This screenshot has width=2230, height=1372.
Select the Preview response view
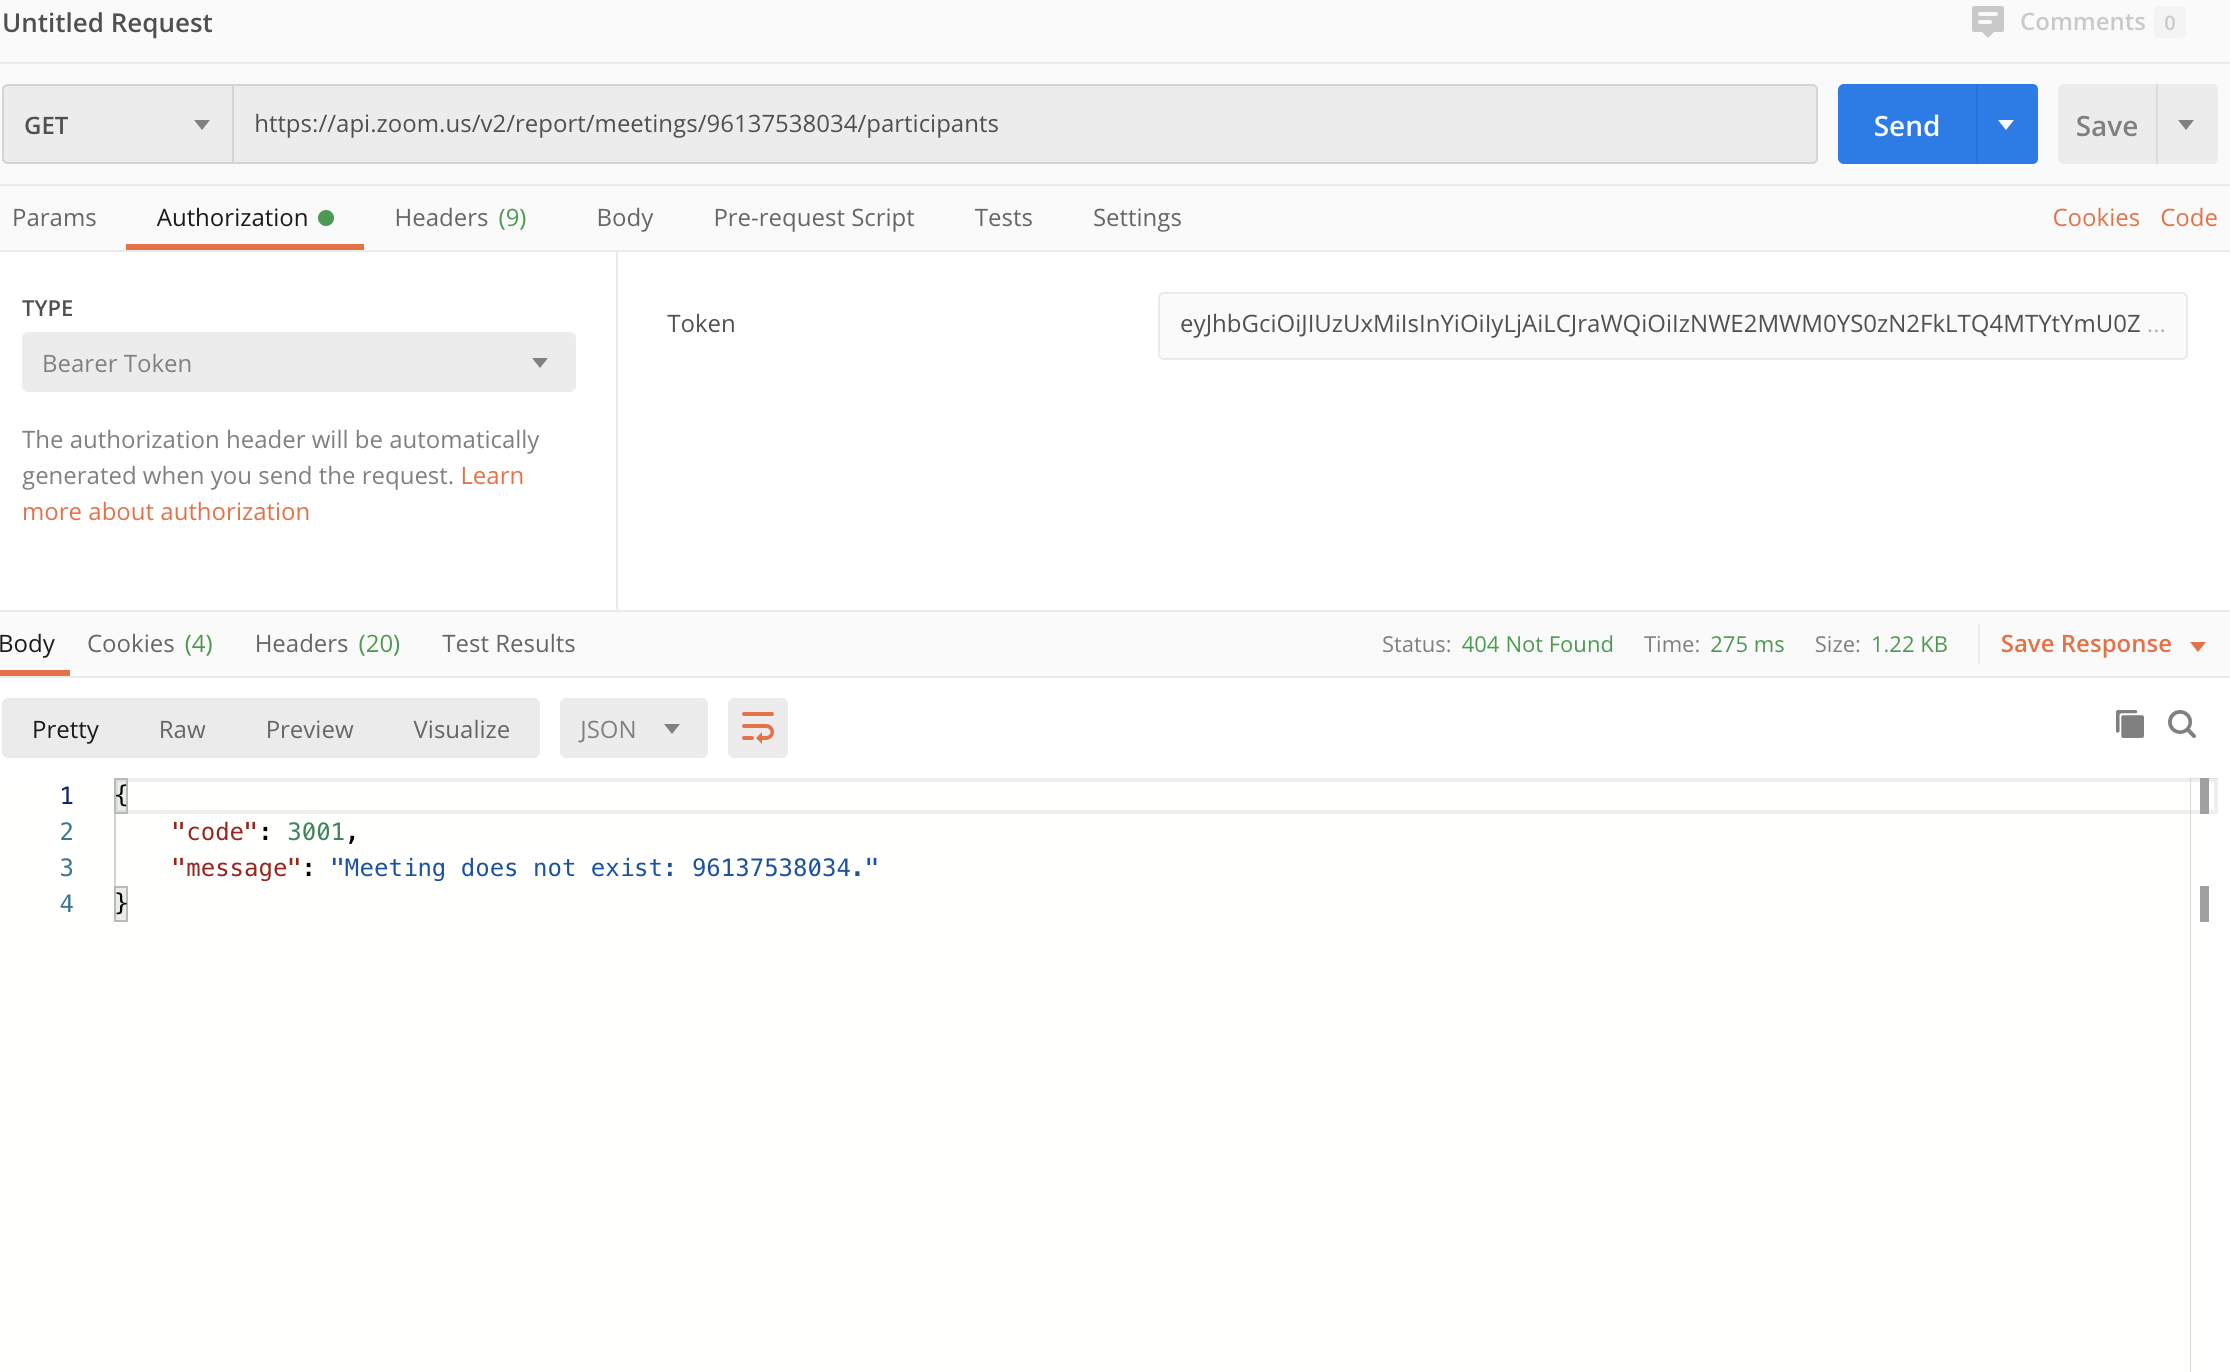(309, 729)
